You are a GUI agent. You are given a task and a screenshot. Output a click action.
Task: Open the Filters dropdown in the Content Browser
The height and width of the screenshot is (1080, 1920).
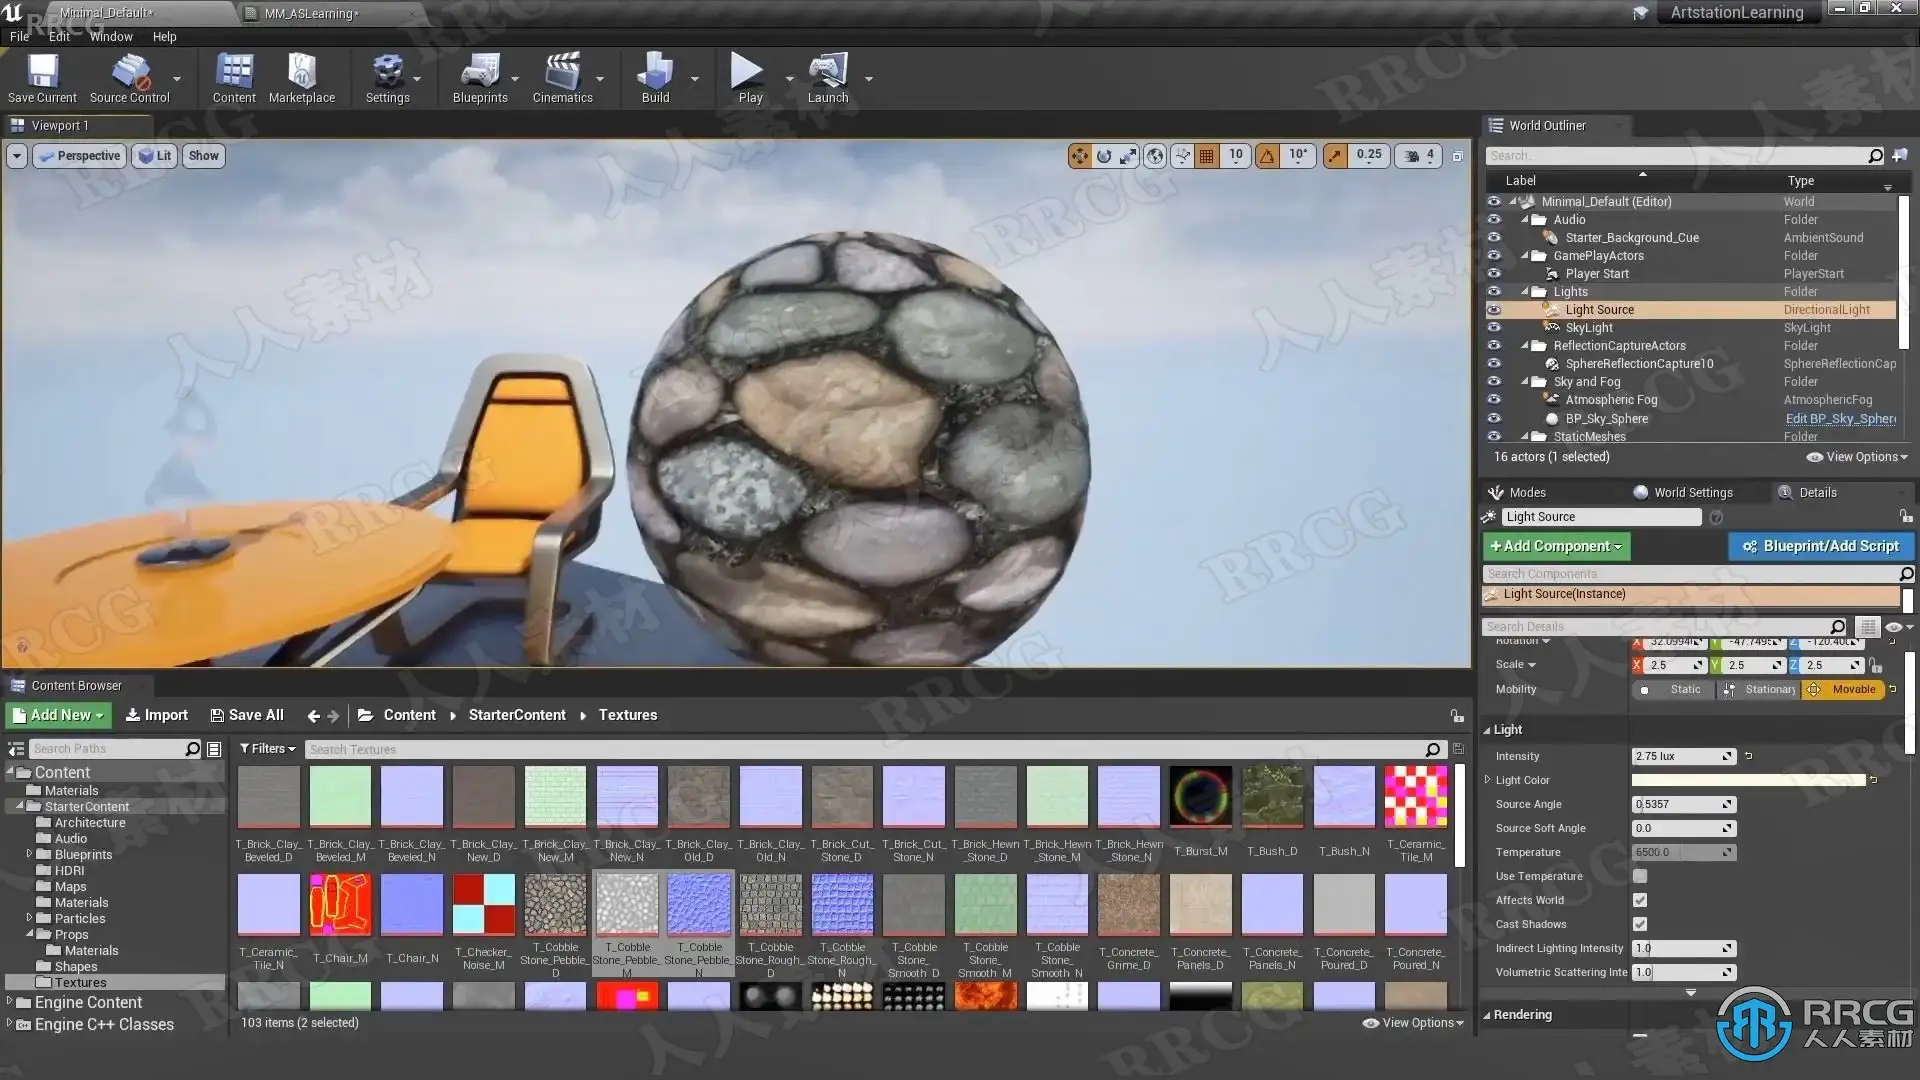[268, 749]
